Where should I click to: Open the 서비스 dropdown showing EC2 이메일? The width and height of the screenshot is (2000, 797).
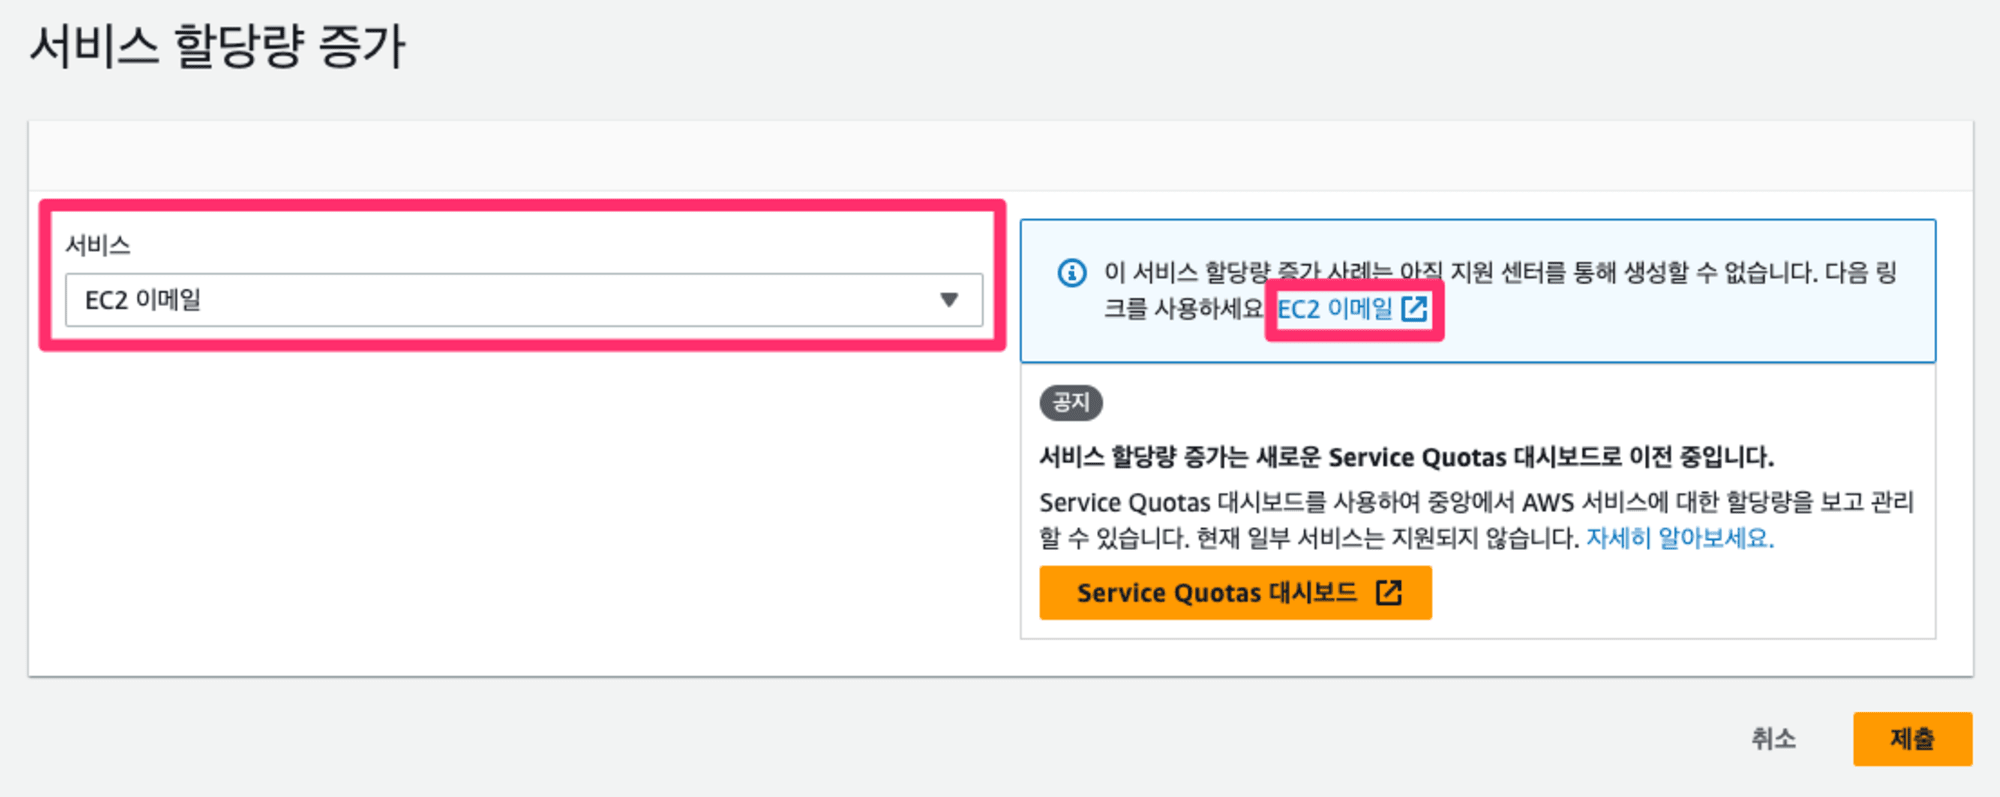point(524,300)
